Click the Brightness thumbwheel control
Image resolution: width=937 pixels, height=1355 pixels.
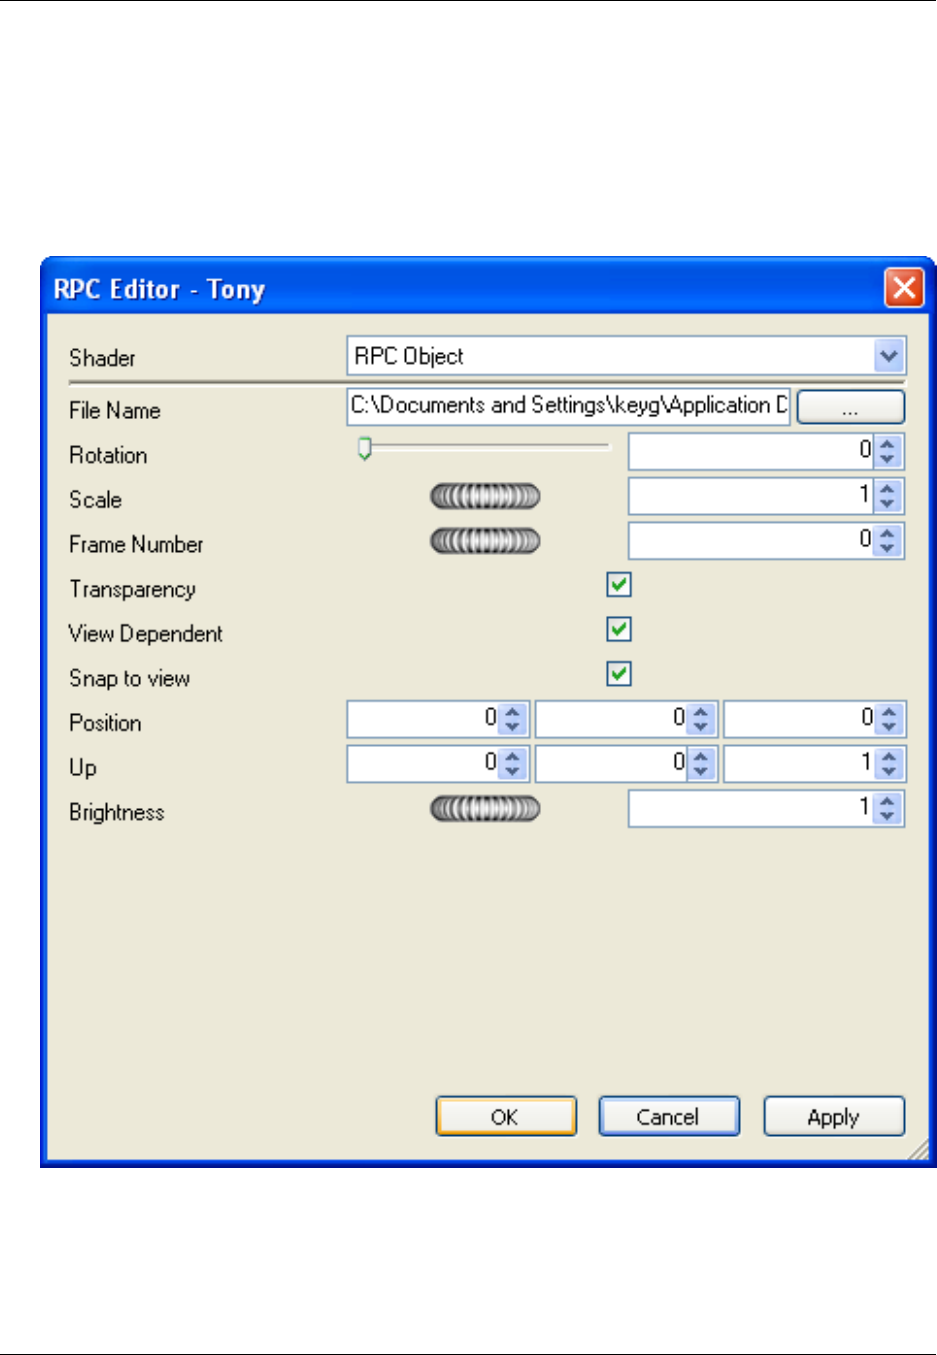485,808
